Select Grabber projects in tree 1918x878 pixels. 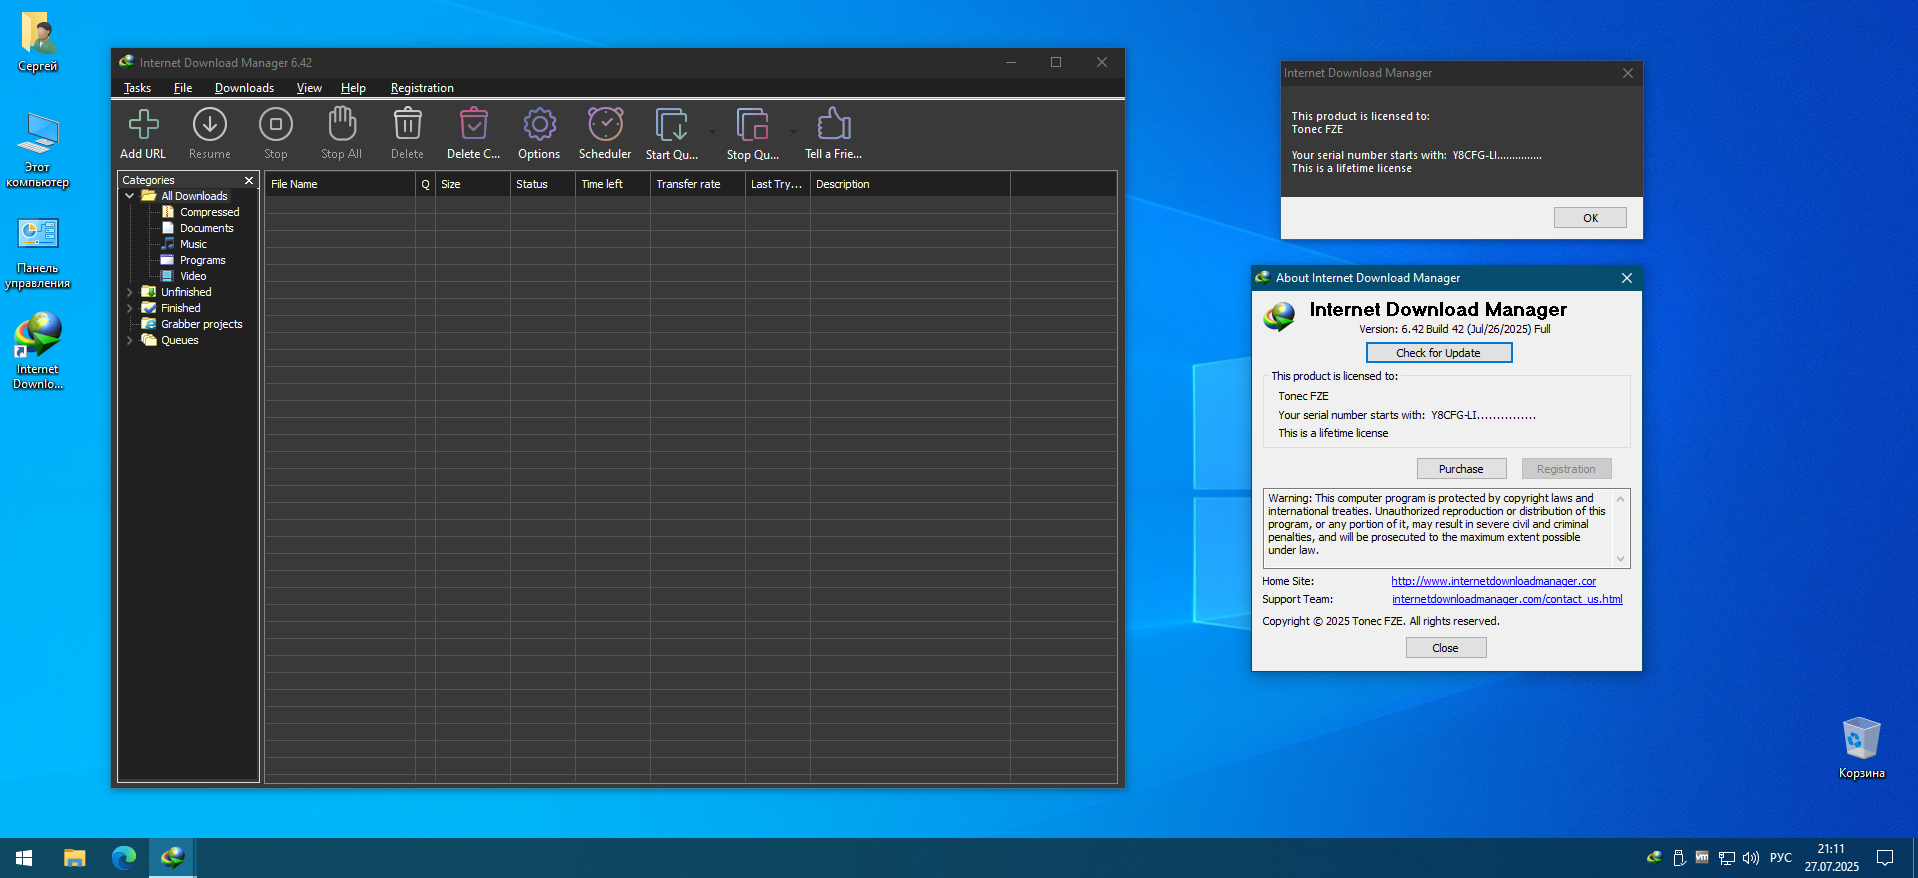(201, 324)
